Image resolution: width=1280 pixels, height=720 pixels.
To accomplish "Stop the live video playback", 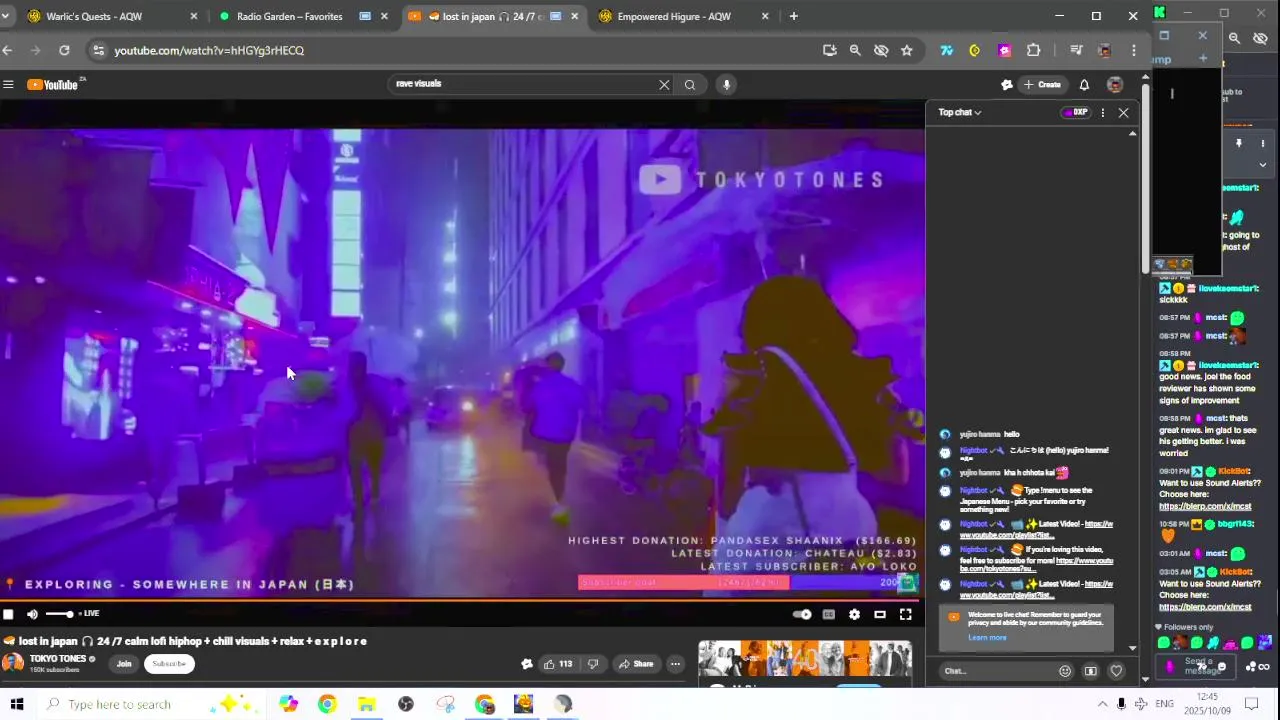I will [x=8, y=614].
